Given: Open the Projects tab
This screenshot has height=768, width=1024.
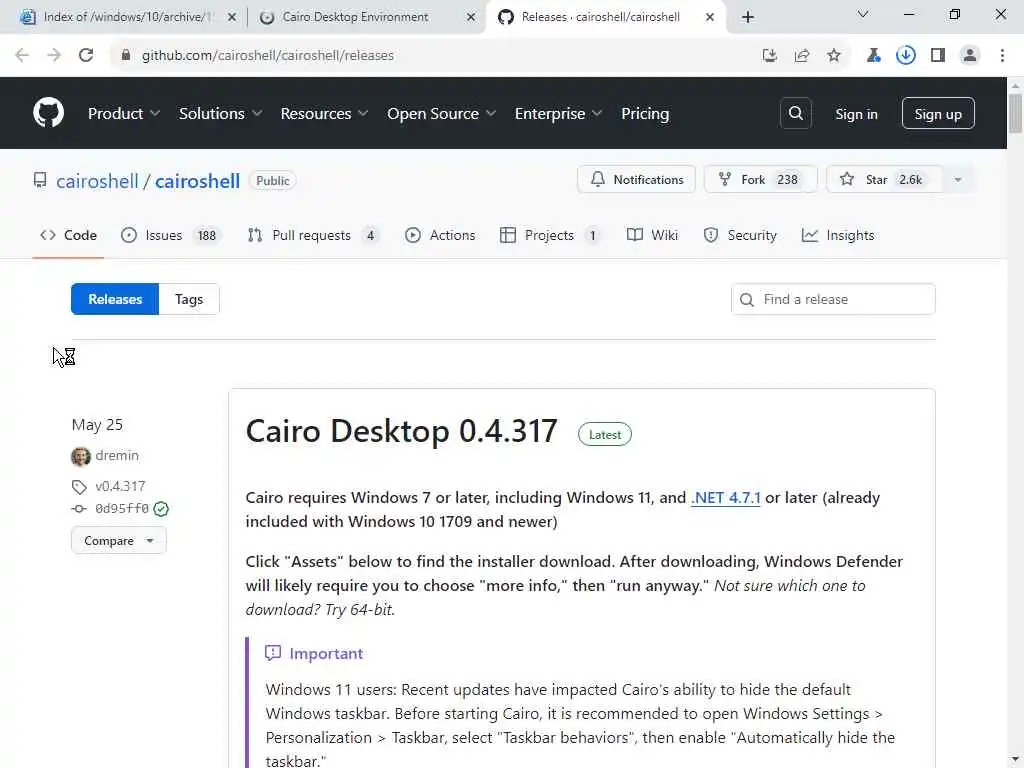Looking at the screenshot, I should 550,235.
